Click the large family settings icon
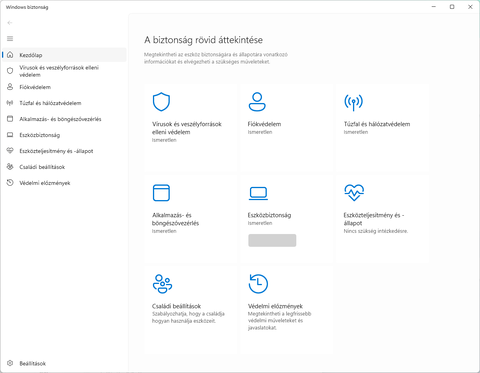 coord(162,284)
